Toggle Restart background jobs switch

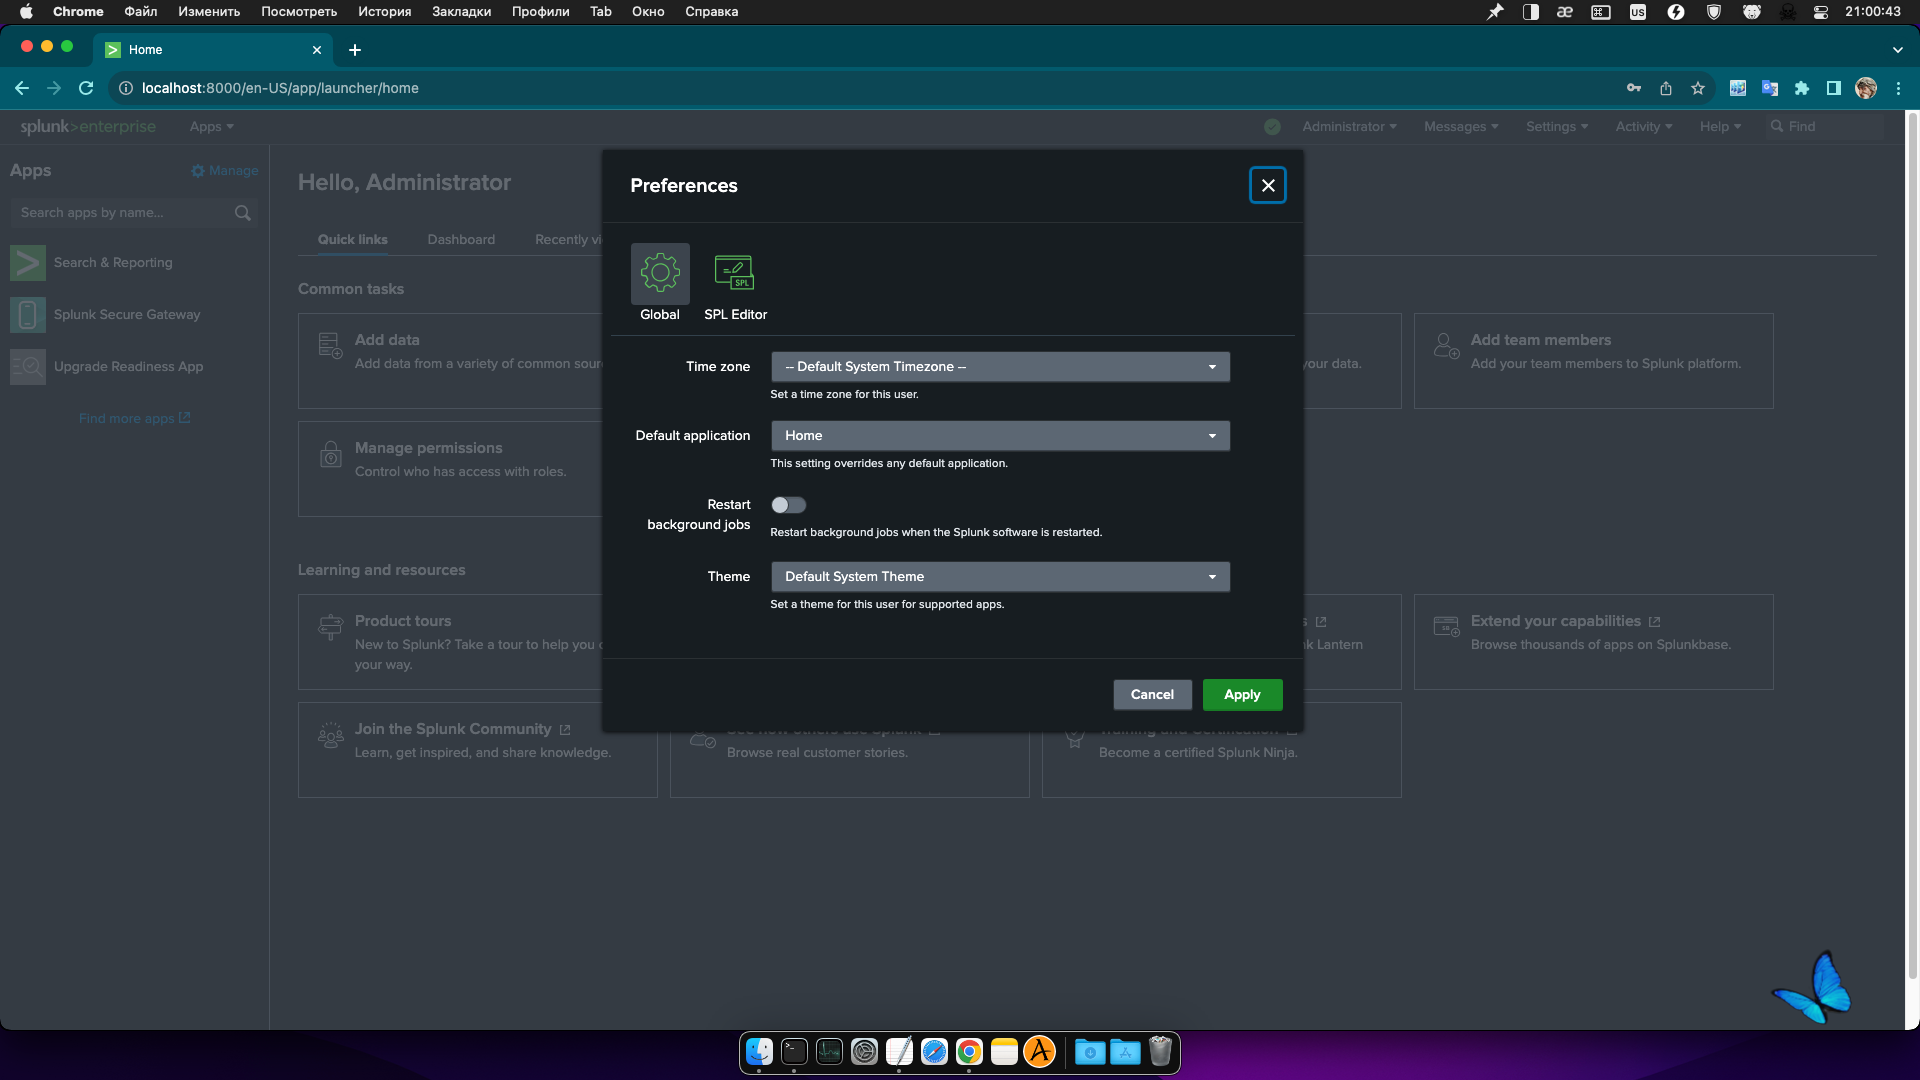coord(788,505)
